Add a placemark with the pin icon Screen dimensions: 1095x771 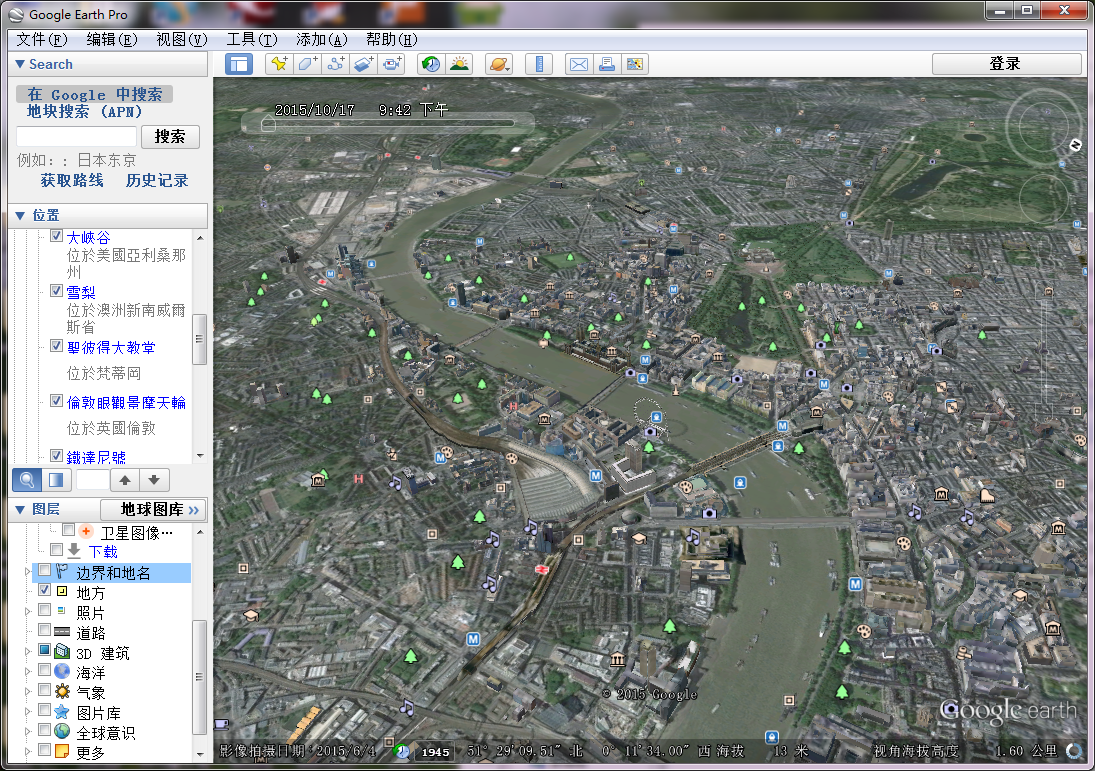point(279,64)
